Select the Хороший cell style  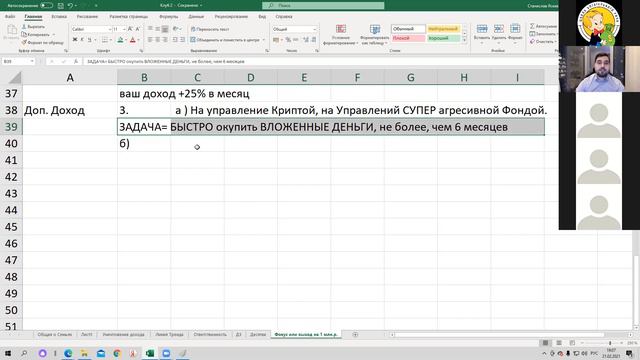[444, 38]
